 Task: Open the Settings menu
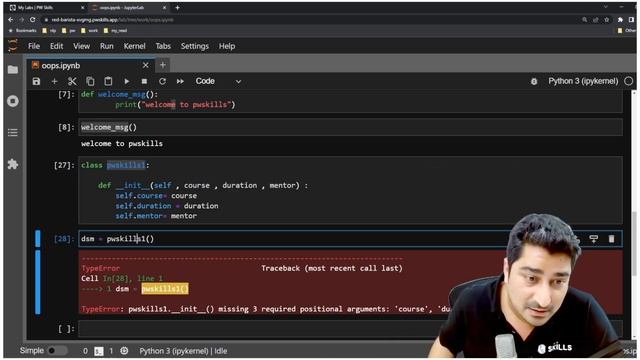click(x=195, y=46)
